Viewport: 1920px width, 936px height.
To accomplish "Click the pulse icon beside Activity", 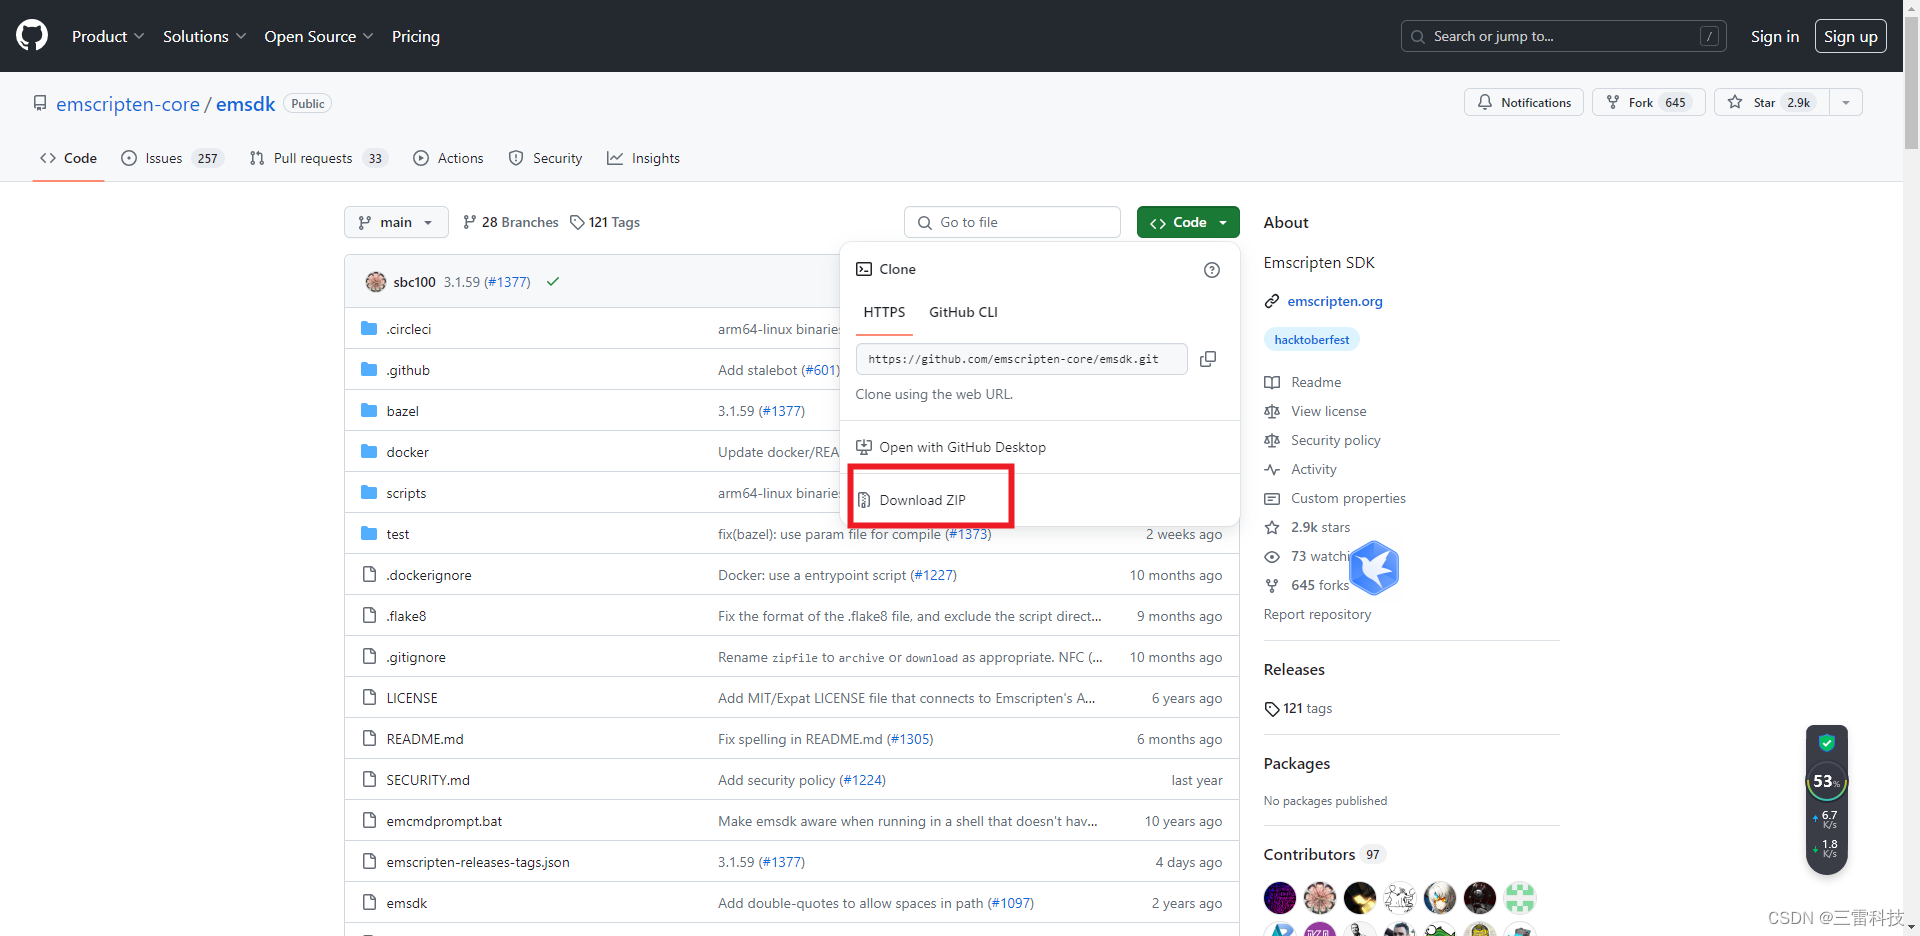I will coord(1272,469).
